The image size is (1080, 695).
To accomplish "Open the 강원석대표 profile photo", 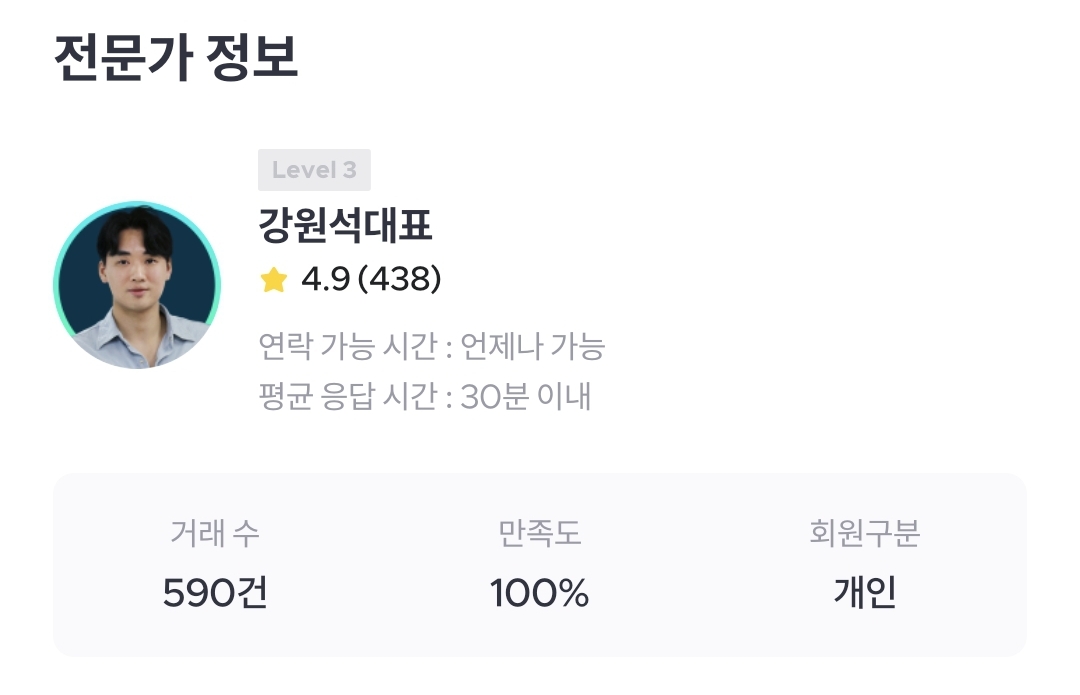I will click(x=136, y=285).
